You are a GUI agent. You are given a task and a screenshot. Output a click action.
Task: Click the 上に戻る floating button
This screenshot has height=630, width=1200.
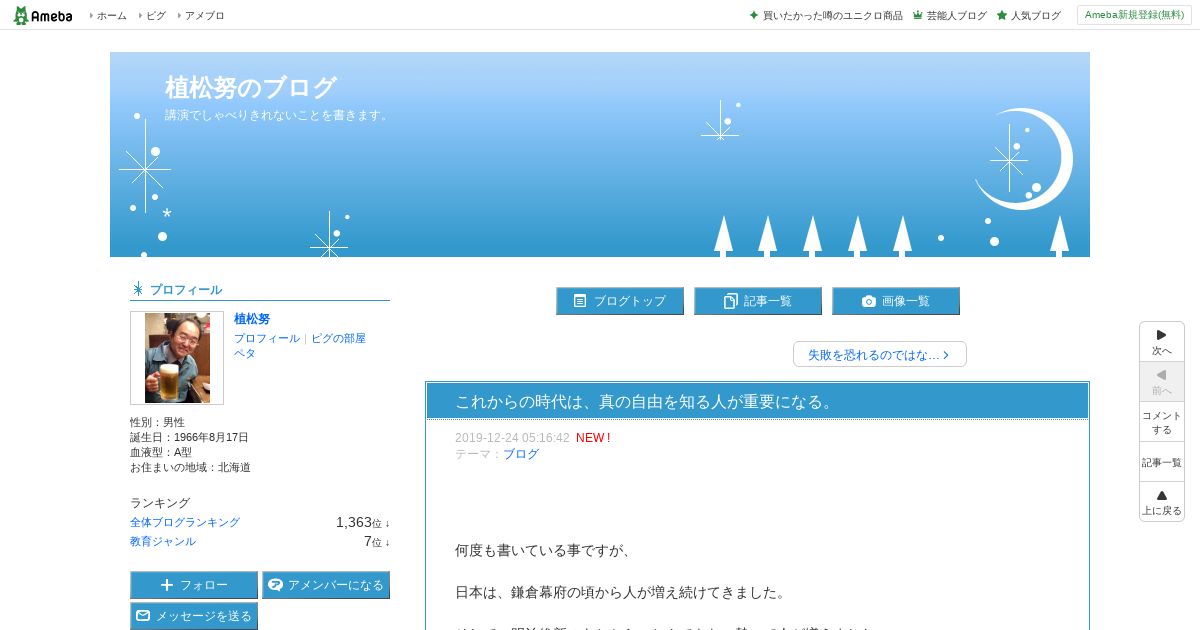click(1162, 502)
